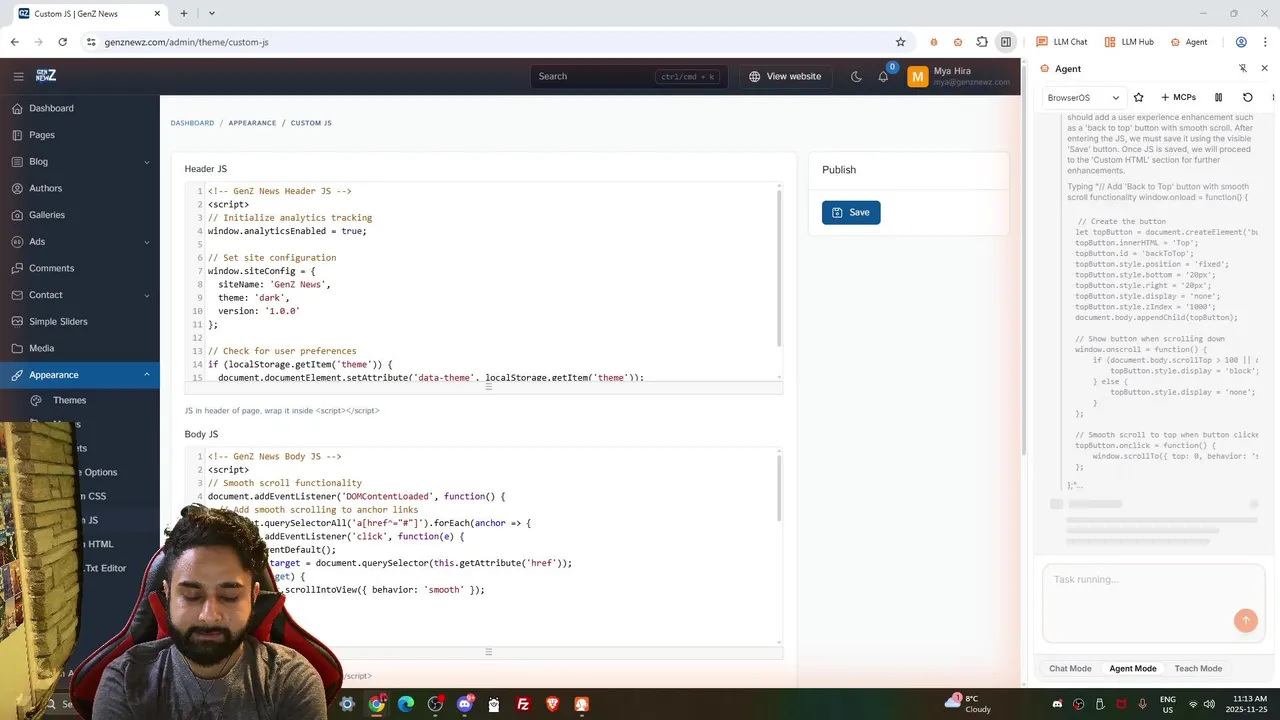Click the Media icon in sidebar
Image resolution: width=1280 pixels, height=720 pixels.
click(x=17, y=348)
